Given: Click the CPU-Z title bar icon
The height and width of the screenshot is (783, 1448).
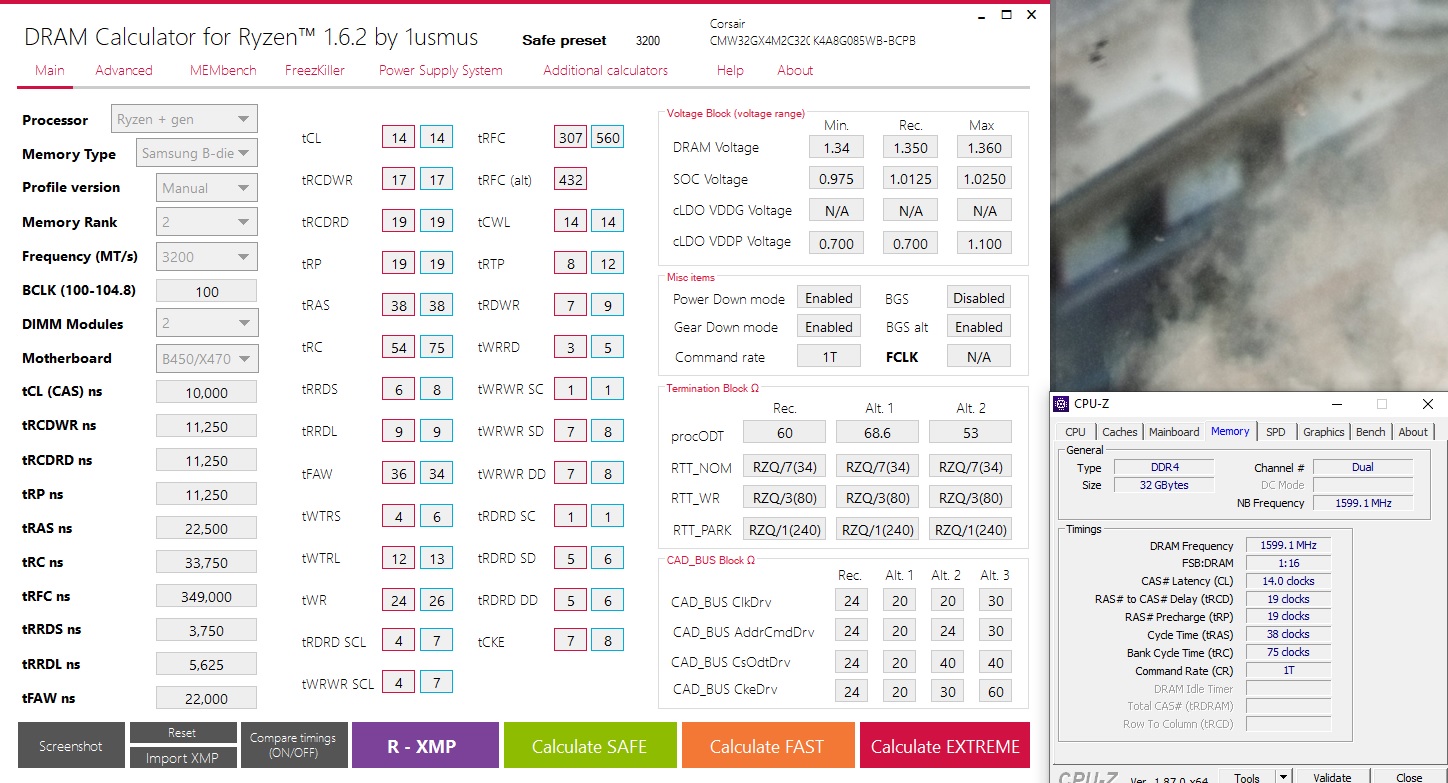Looking at the screenshot, I should (1062, 404).
